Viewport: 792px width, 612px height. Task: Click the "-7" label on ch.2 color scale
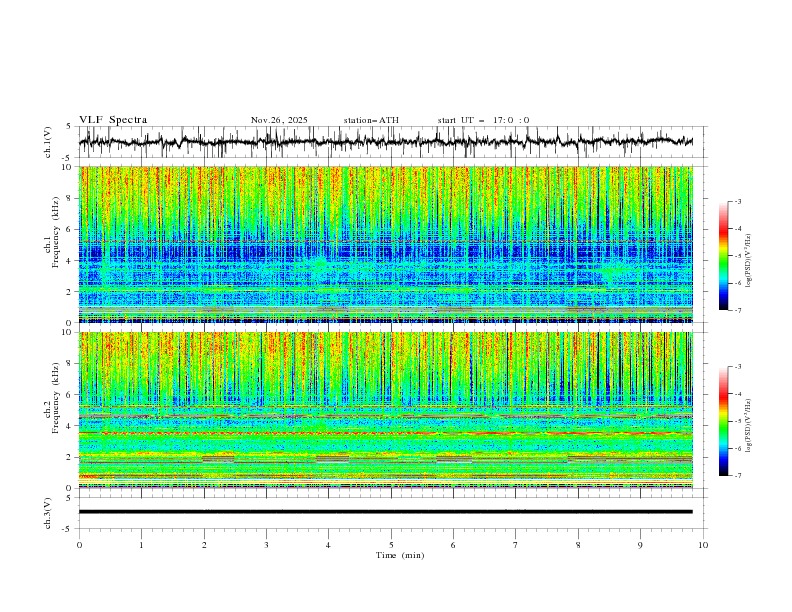737,475
